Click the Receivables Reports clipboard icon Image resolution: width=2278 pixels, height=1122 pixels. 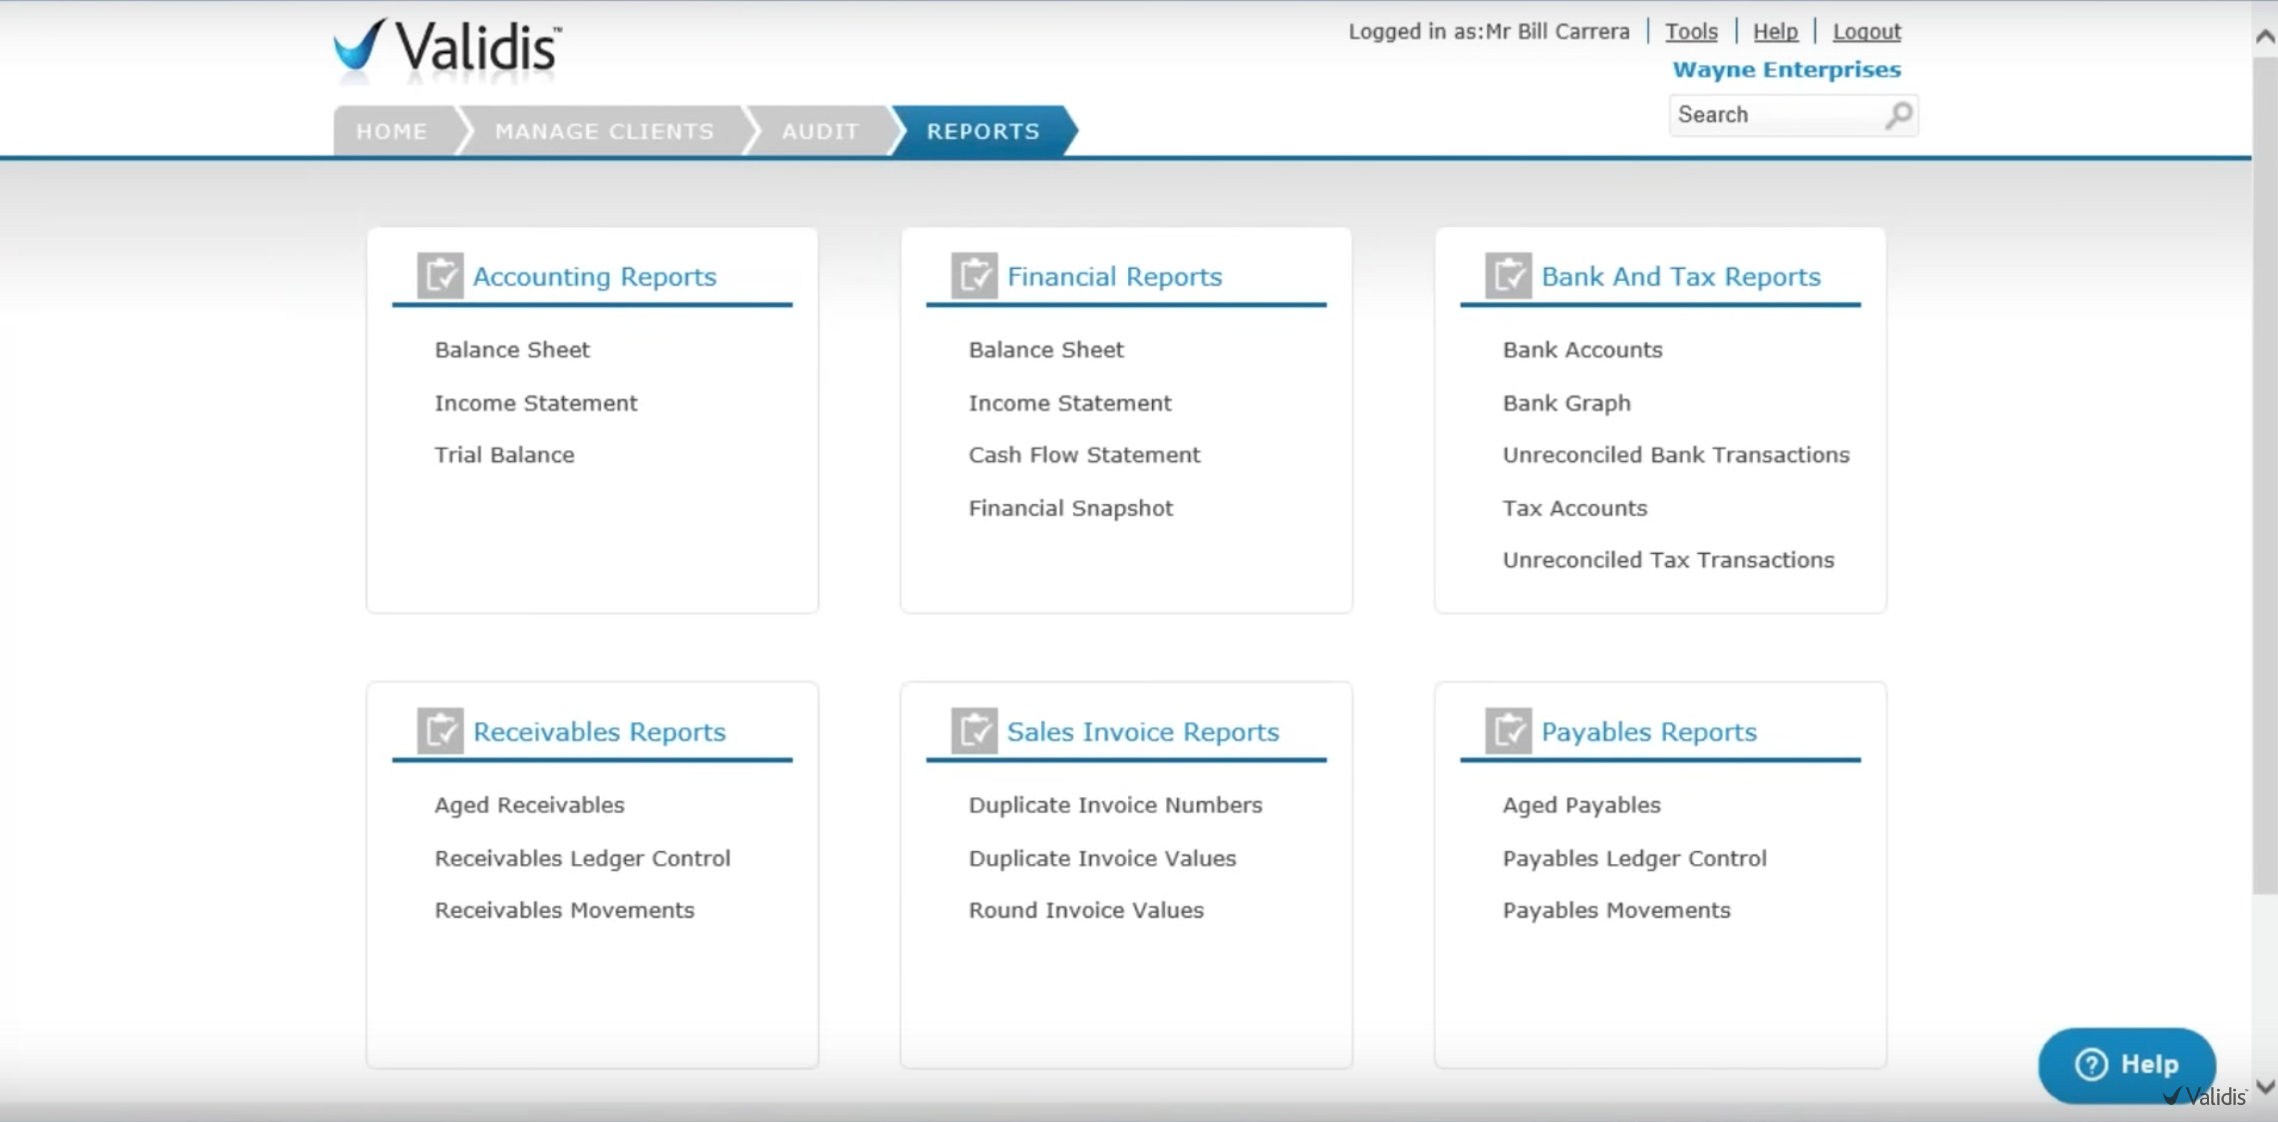pos(441,730)
